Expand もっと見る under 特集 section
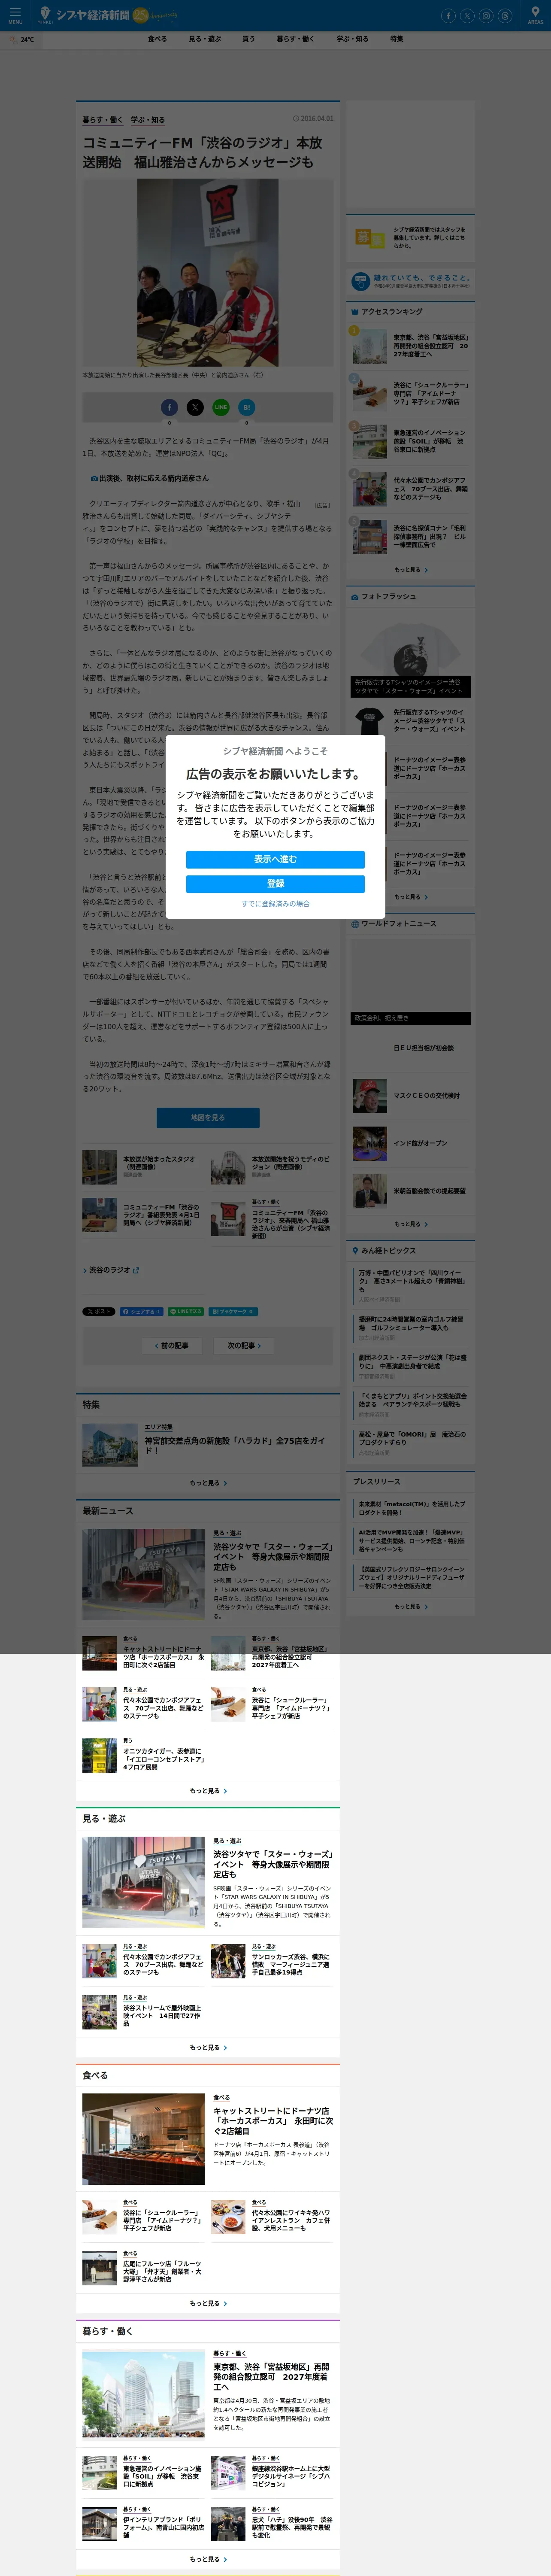Image resolution: width=551 pixels, height=2576 pixels. 208,1483
